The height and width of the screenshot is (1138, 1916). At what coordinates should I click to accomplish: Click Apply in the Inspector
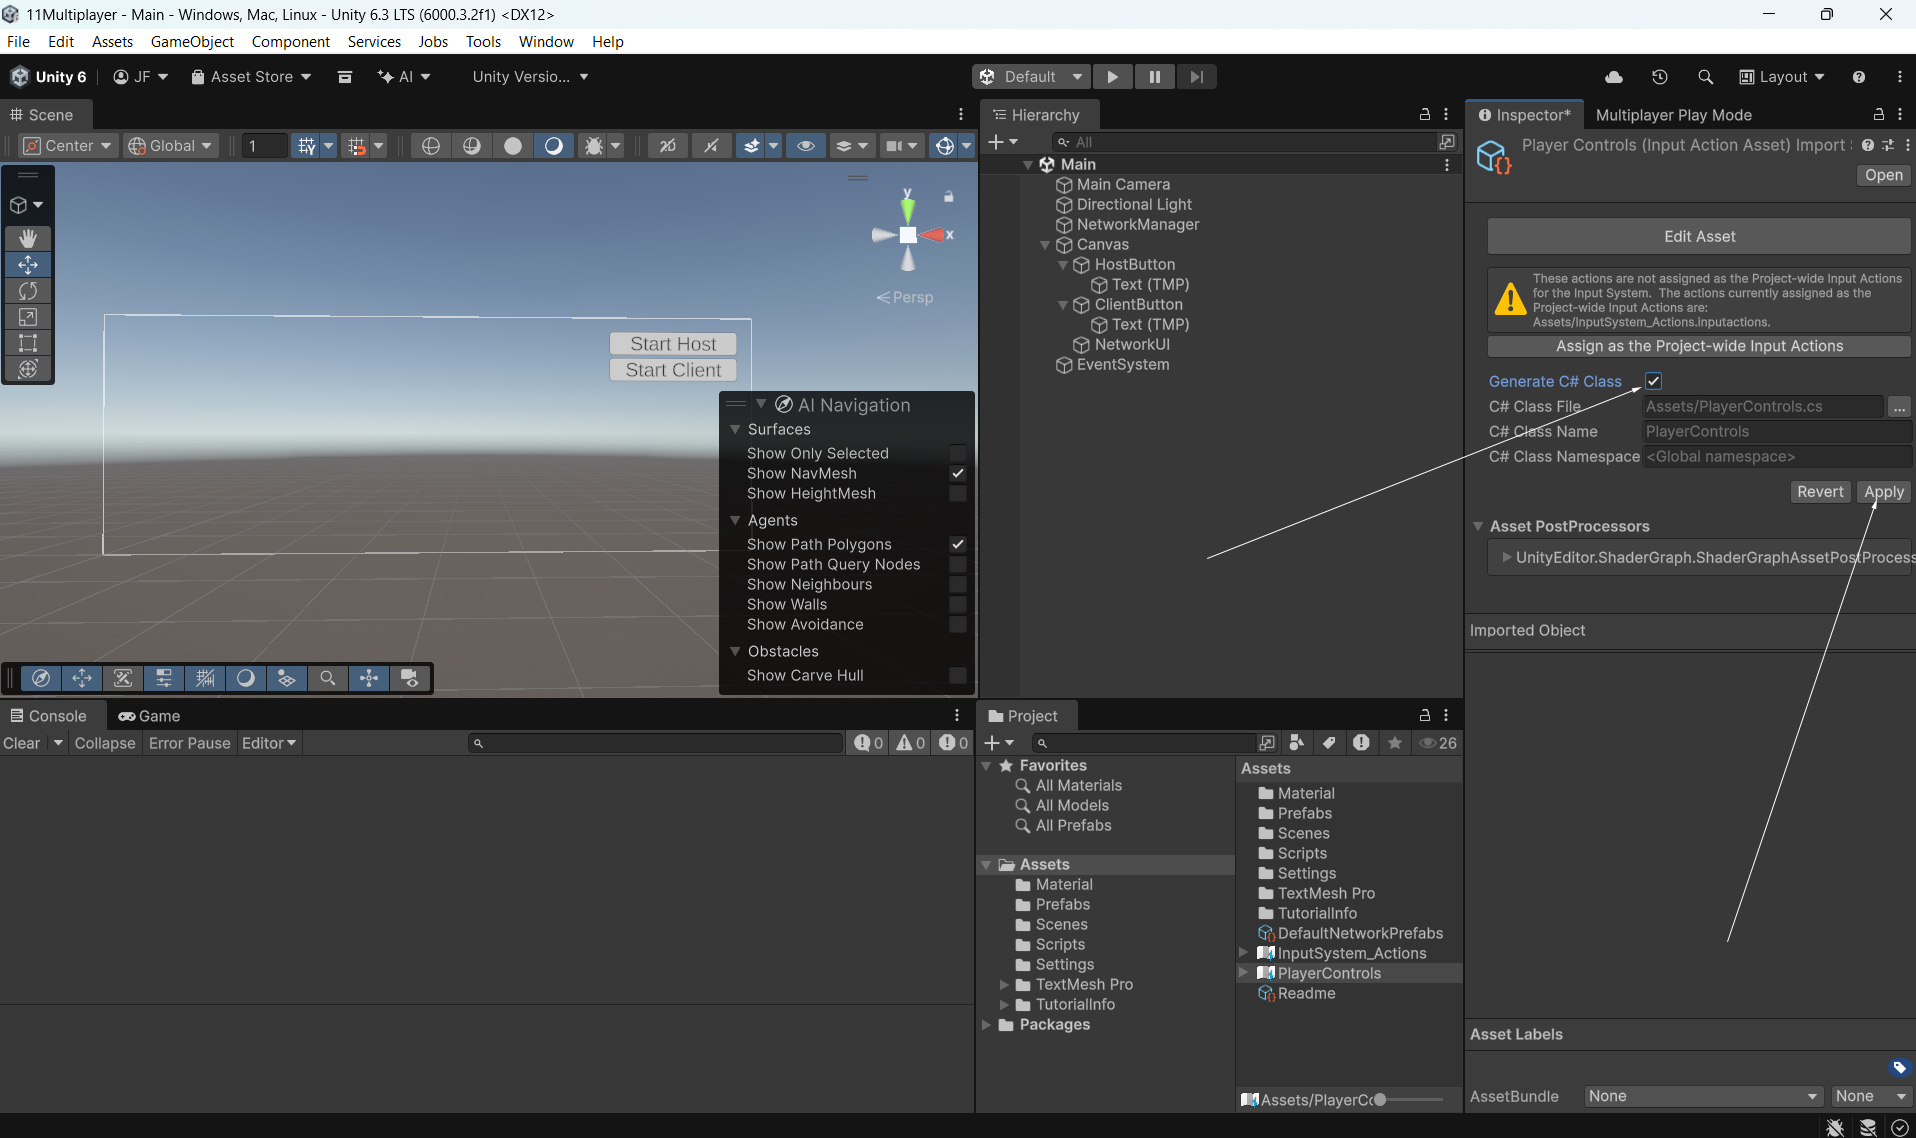(x=1883, y=492)
